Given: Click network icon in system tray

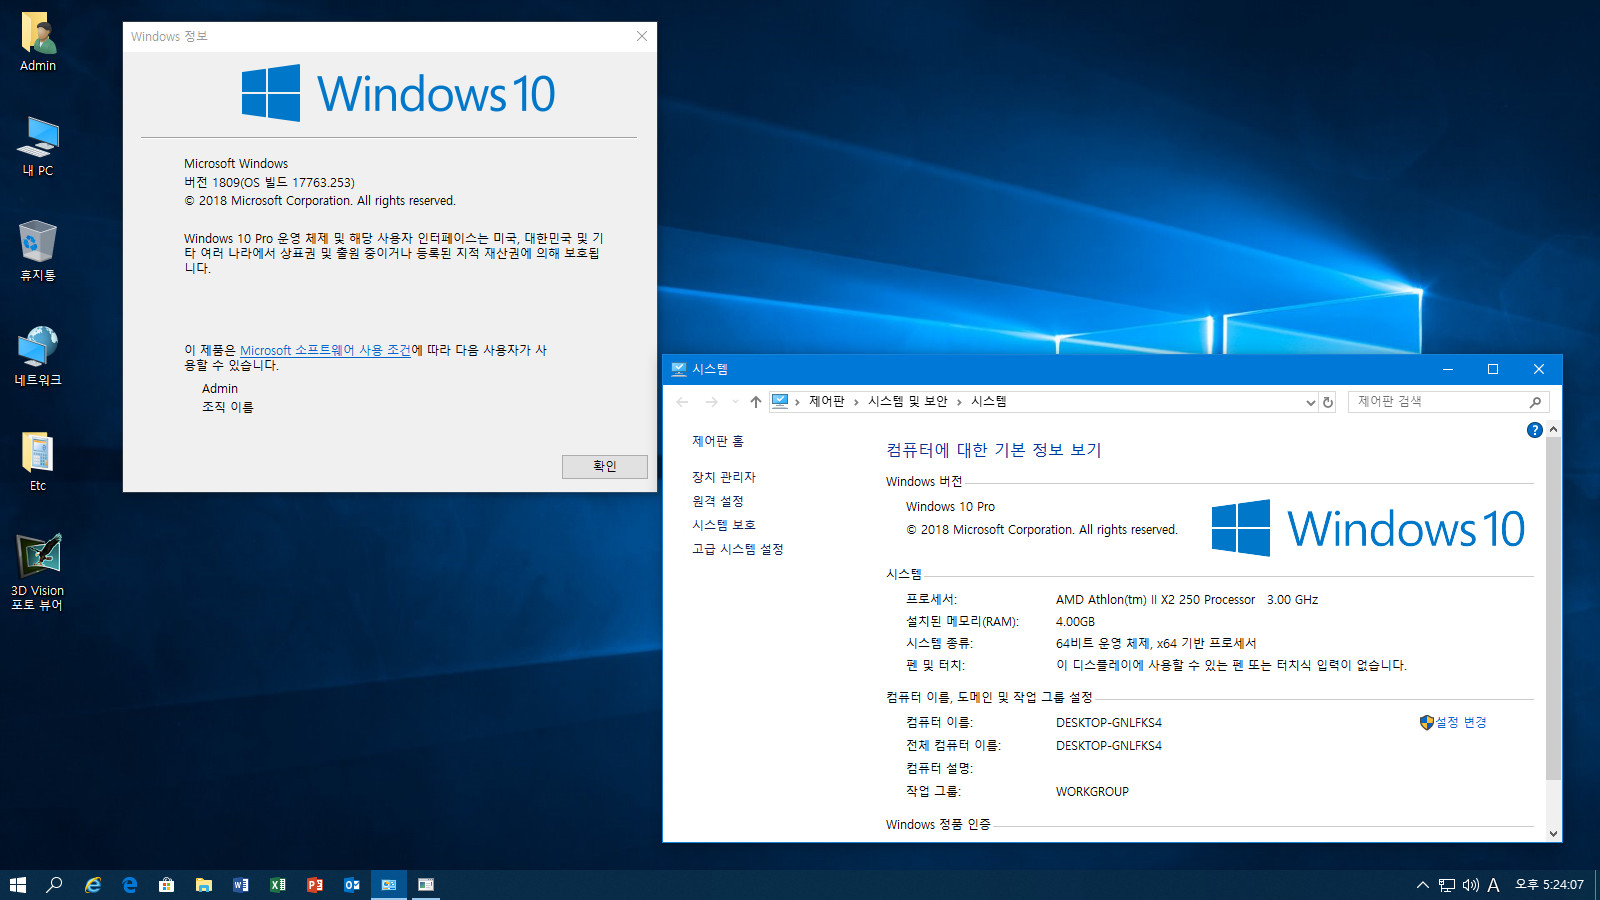Looking at the screenshot, I should [x=1447, y=885].
